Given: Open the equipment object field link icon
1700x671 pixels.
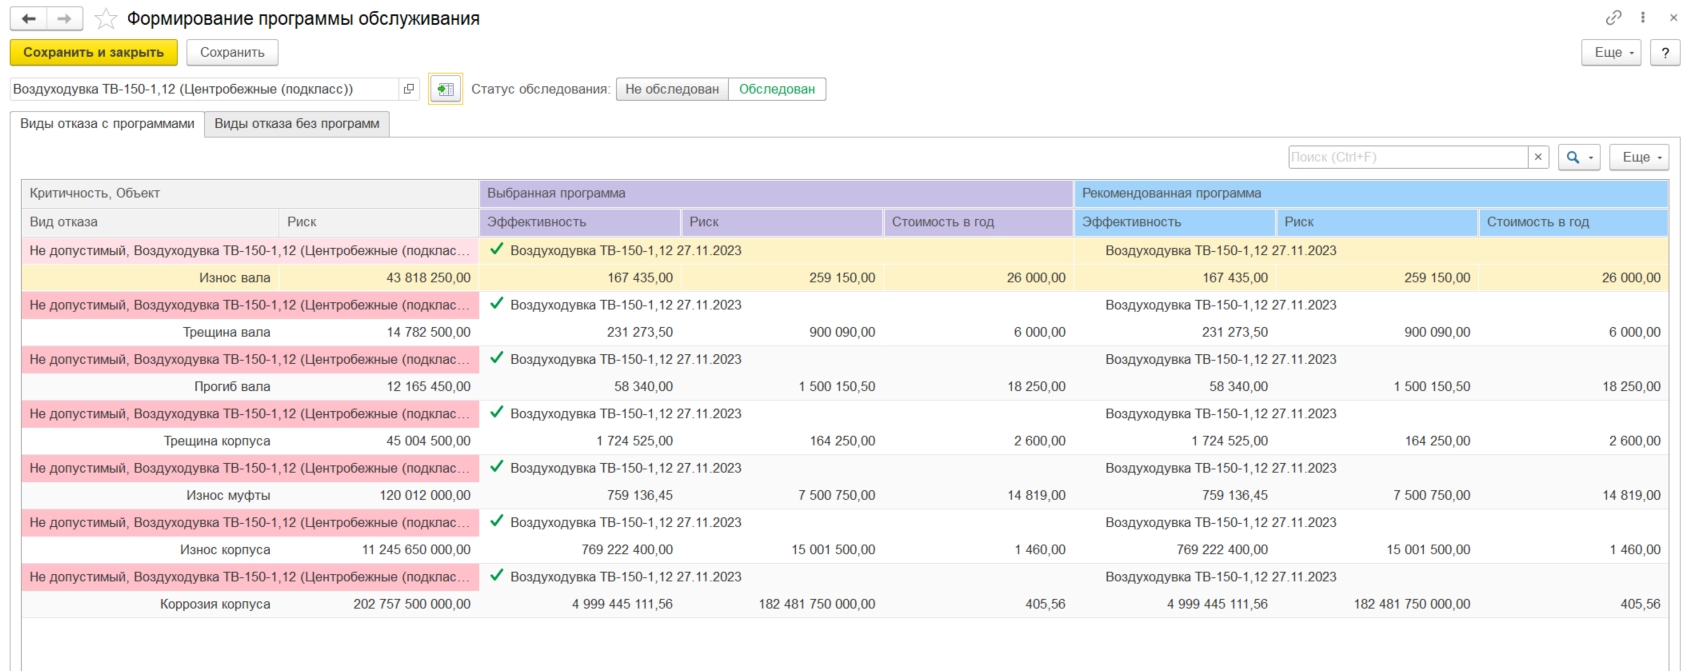Looking at the screenshot, I should click(x=408, y=89).
